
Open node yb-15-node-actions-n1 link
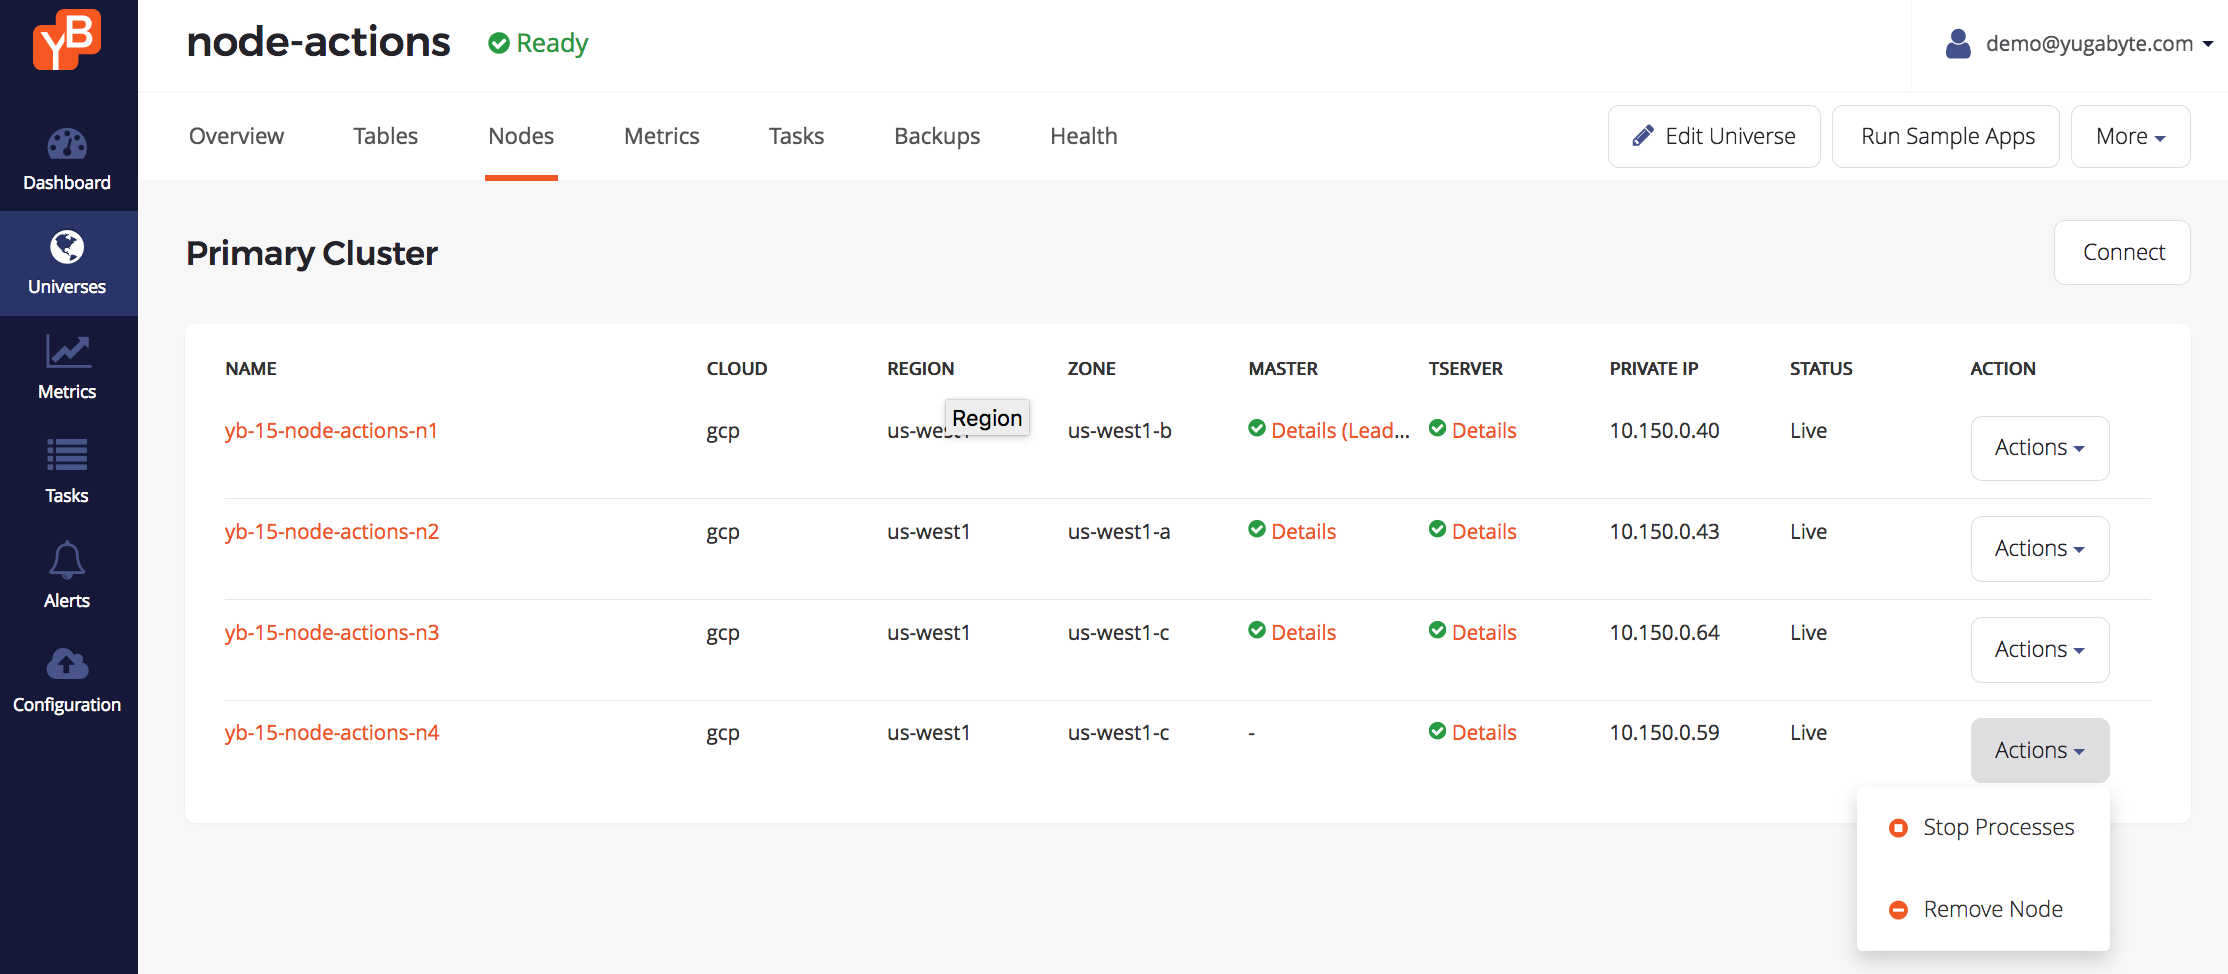(x=331, y=431)
